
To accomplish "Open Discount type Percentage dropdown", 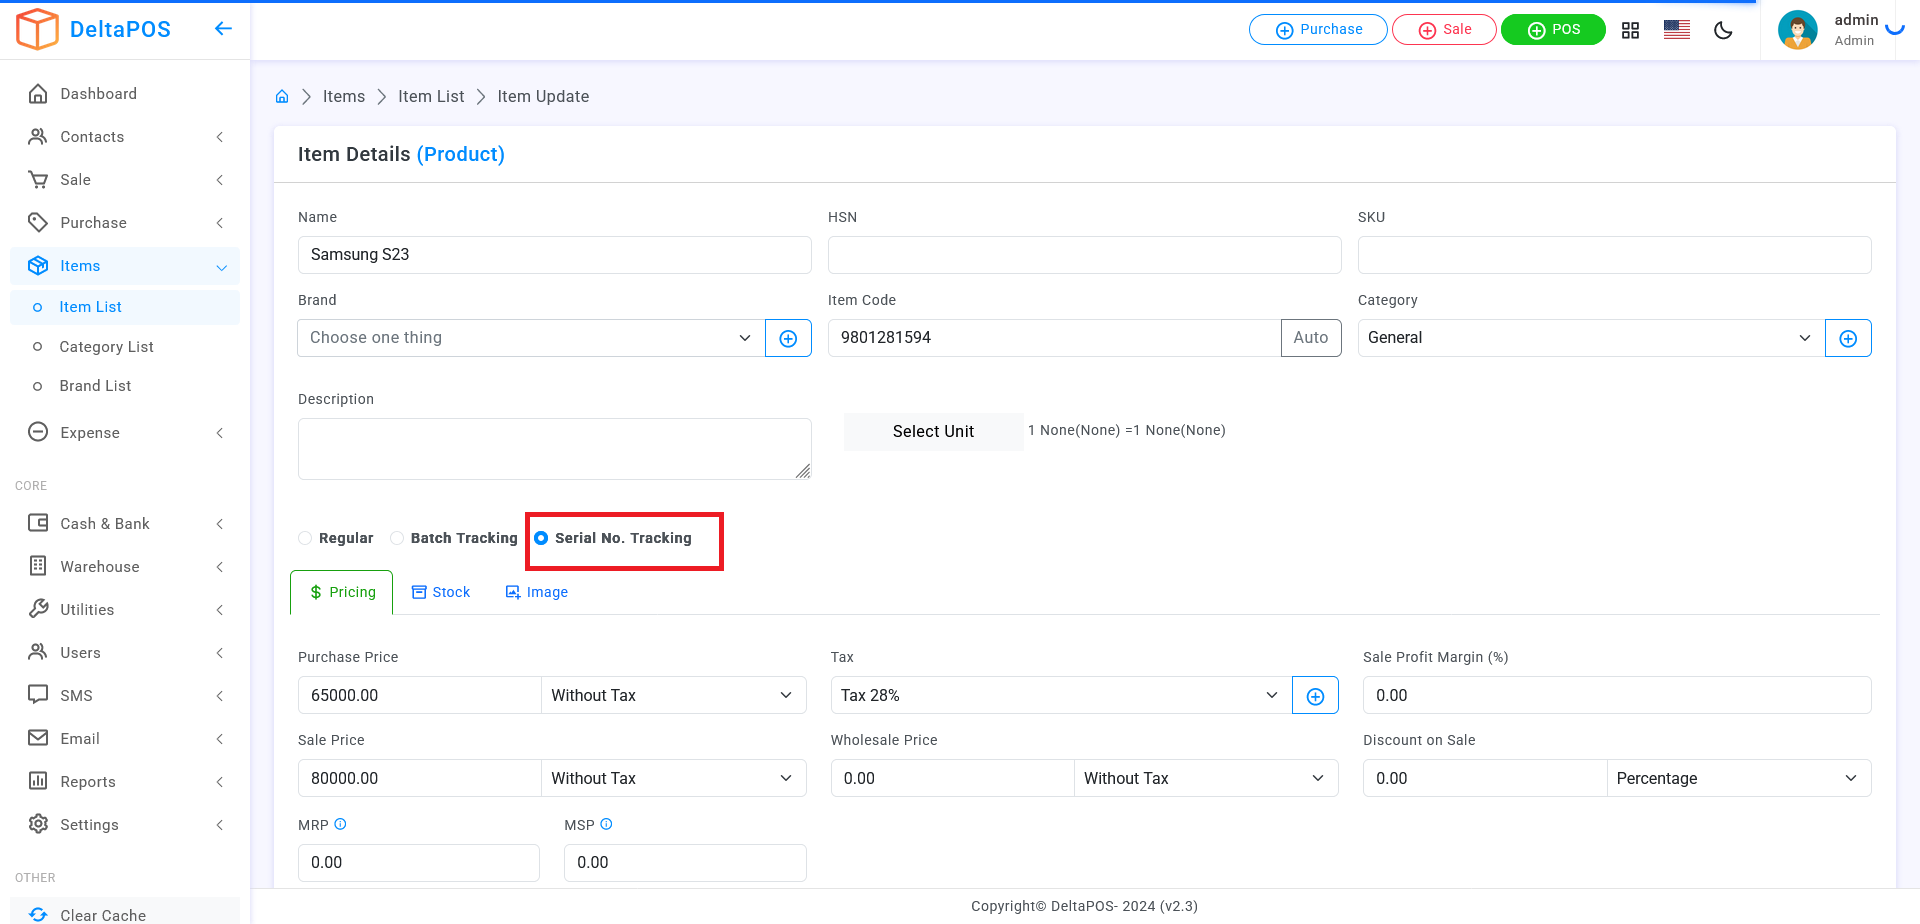I will (x=1739, y=778).
